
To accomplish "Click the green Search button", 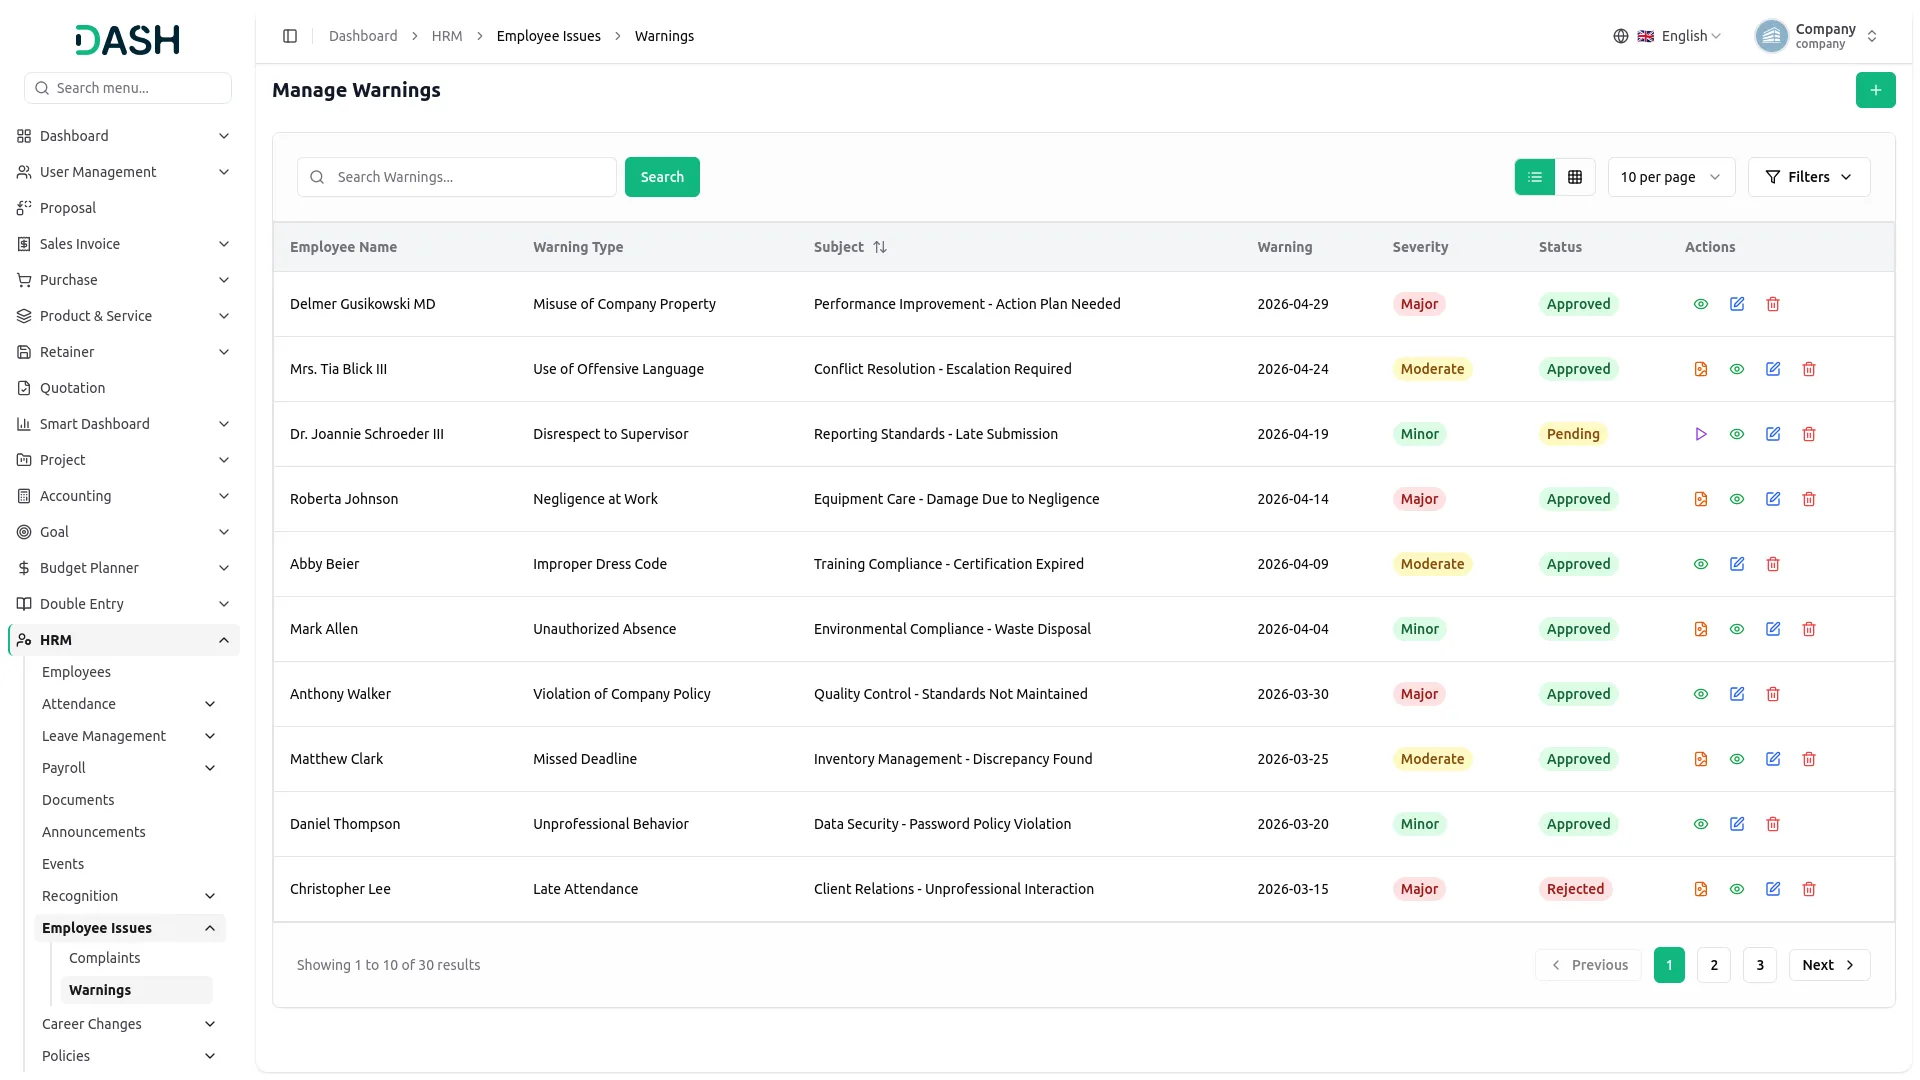I will (x=662, y=177).
